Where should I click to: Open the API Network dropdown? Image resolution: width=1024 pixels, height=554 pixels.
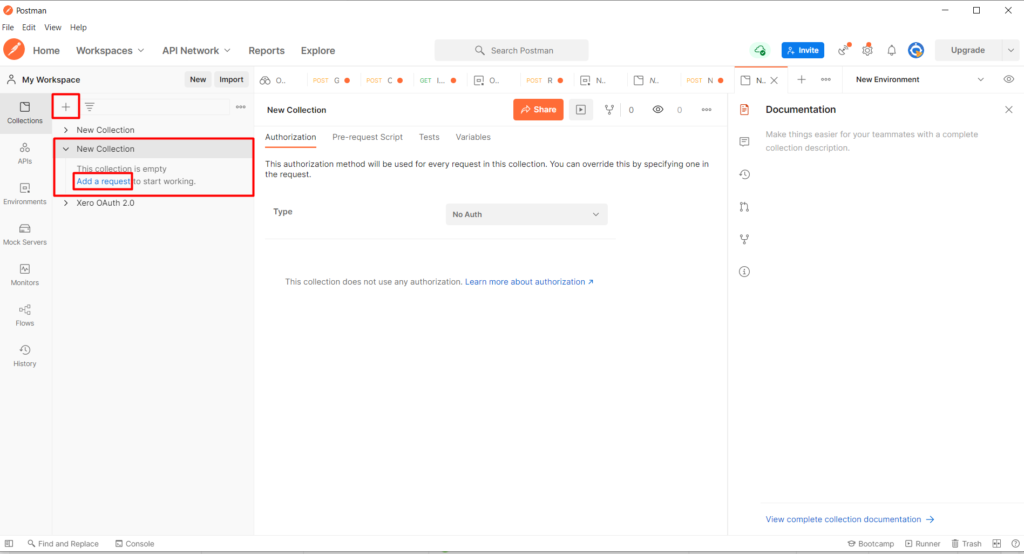(x=196, y=50)
